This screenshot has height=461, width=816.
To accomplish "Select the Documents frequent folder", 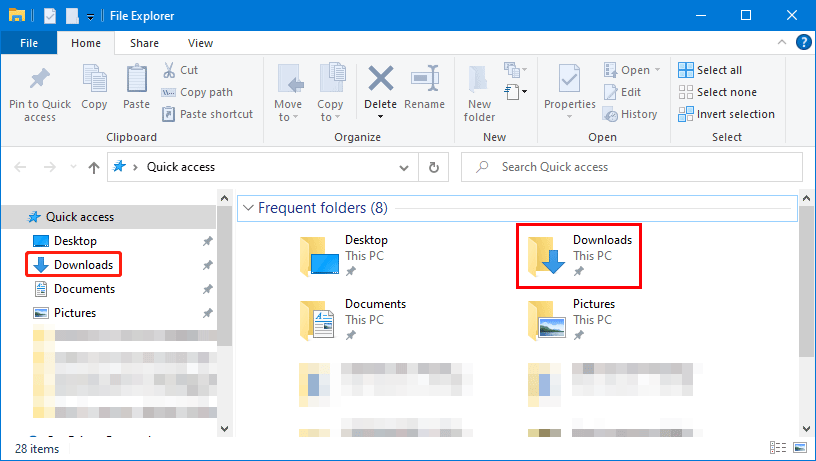I will click(x=354, y=319).
